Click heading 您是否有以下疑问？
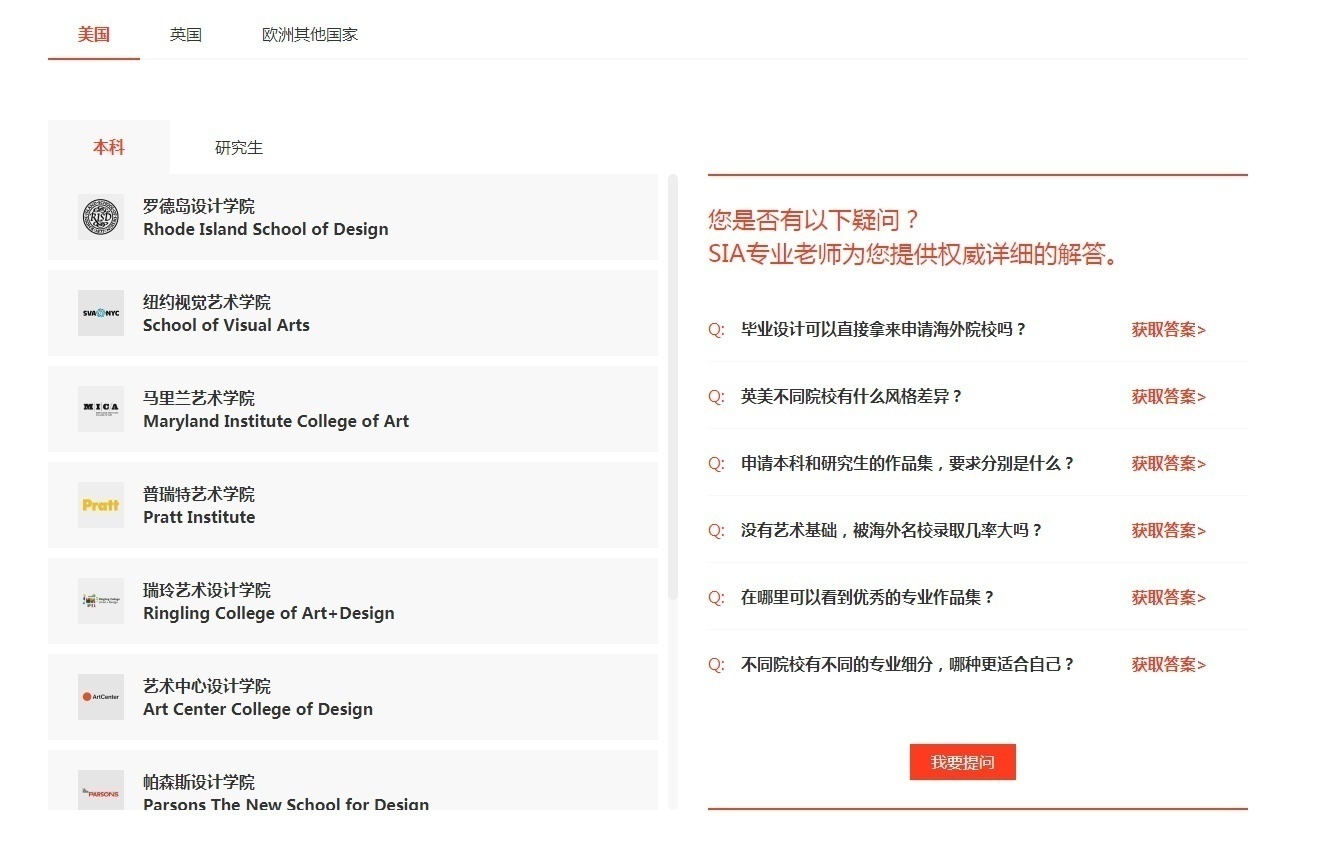Viewport: 1320px width, 858px height. (813, 220)
